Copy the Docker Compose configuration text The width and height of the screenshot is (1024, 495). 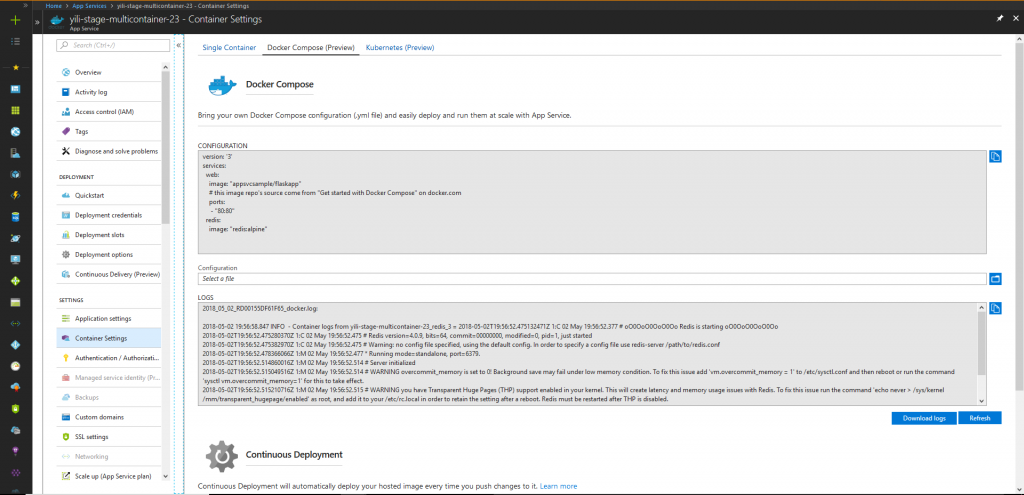tap(995, 157)
